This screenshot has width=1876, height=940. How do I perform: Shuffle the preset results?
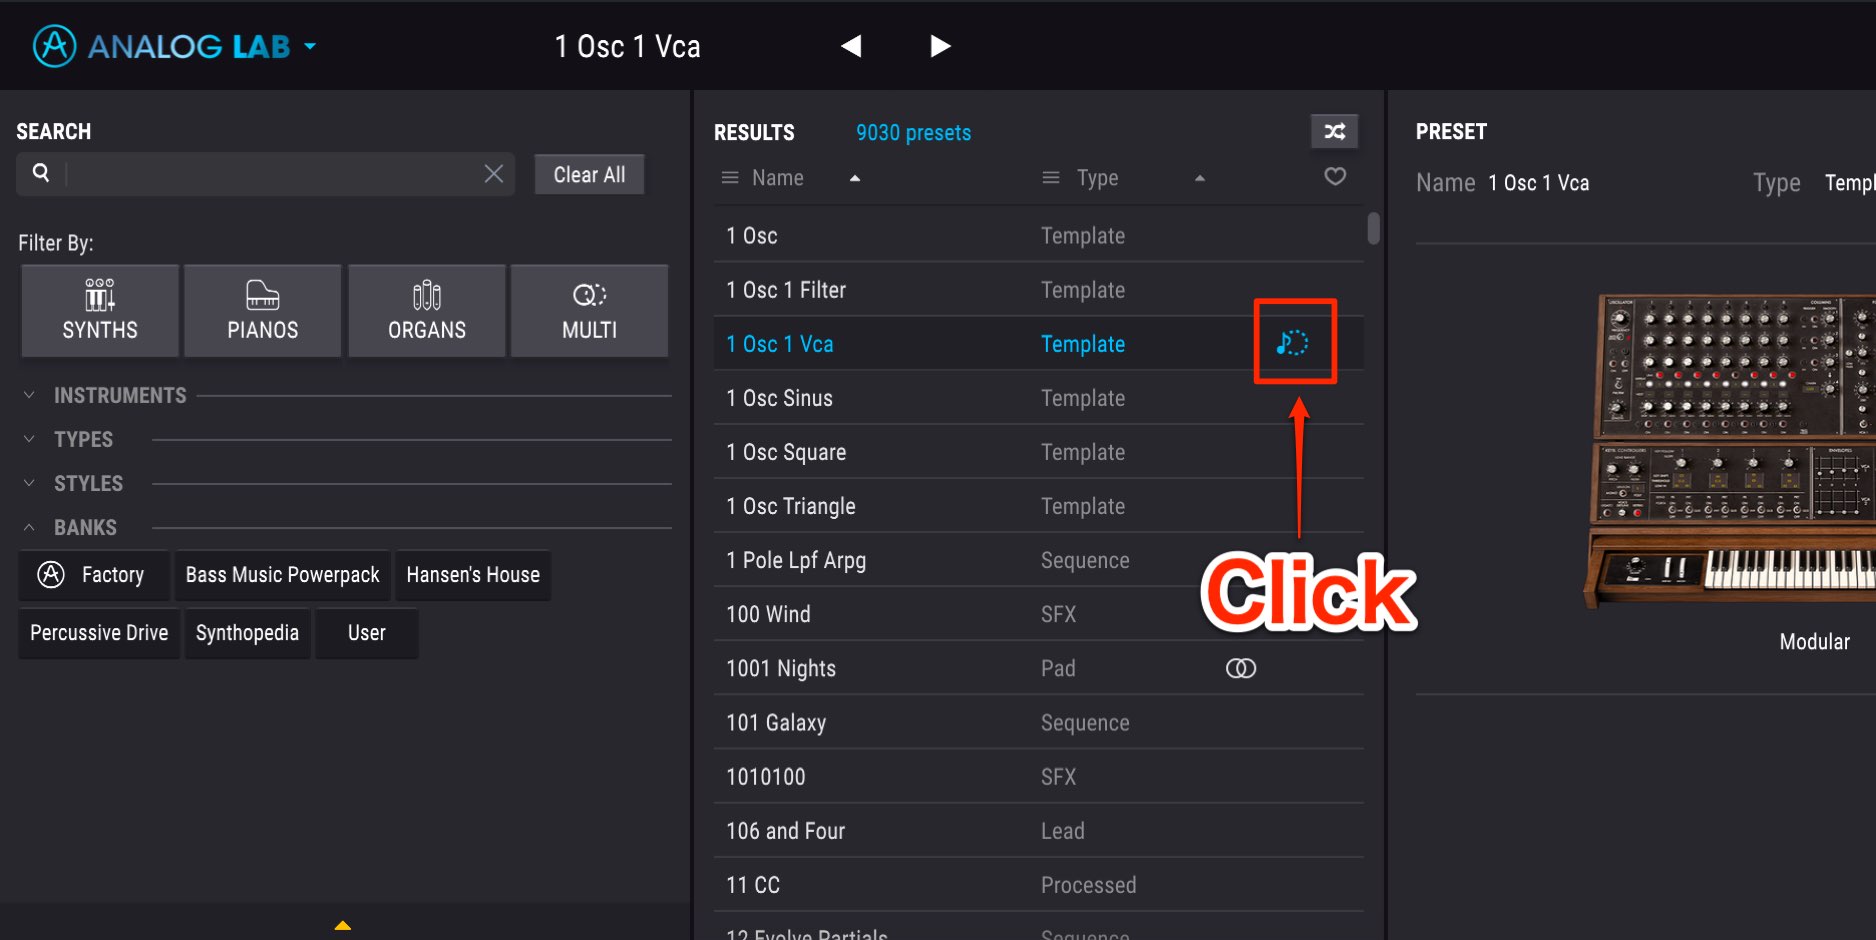pyautogui.click(x=1335, y=131)
